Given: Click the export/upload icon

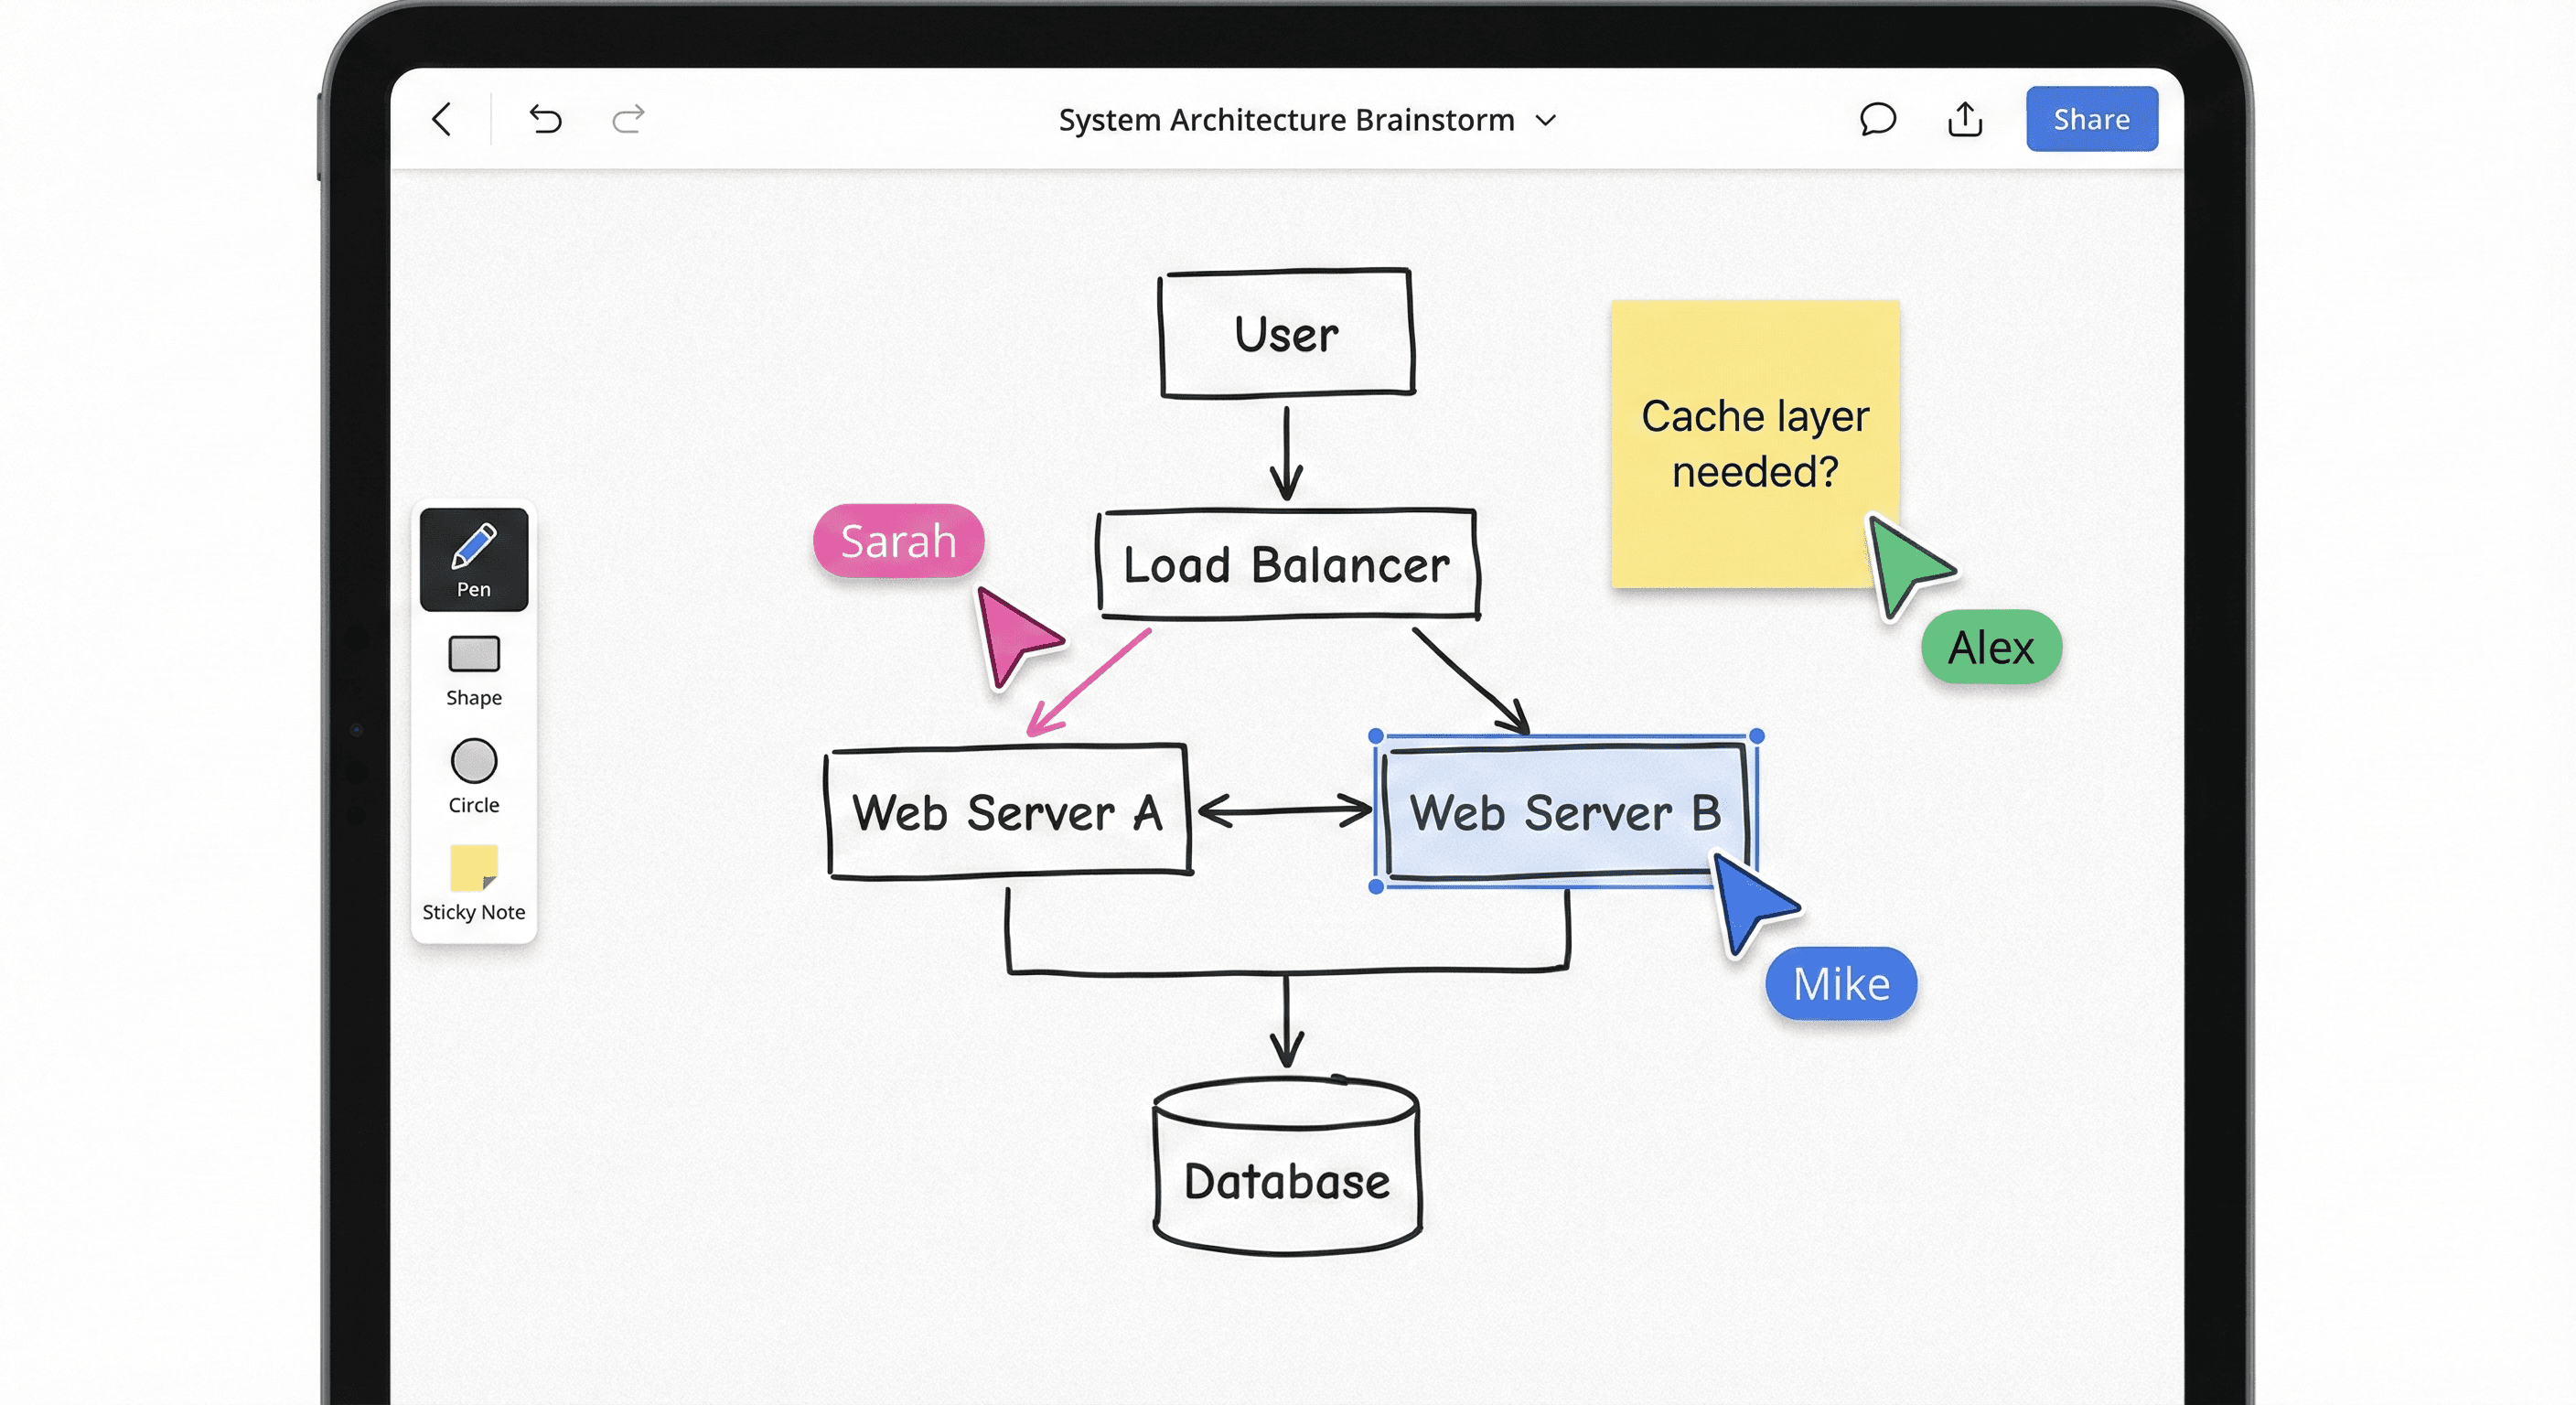Looking at the screenshot, I should (x=1966, y=119).
